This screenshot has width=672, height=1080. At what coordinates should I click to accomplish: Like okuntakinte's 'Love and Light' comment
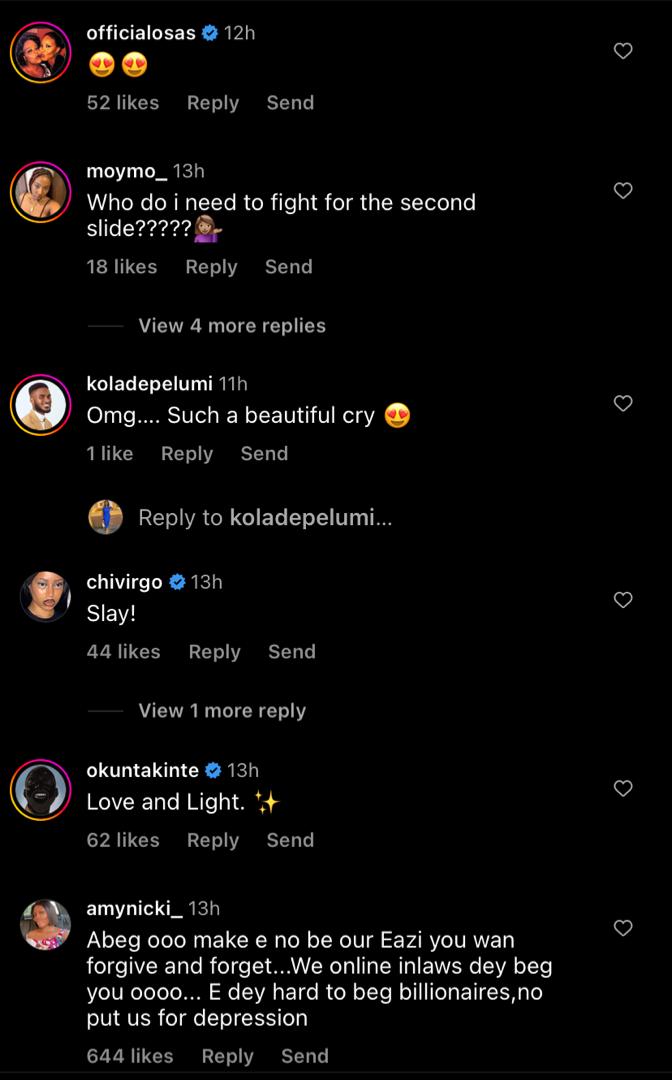[x=623, y=789]
